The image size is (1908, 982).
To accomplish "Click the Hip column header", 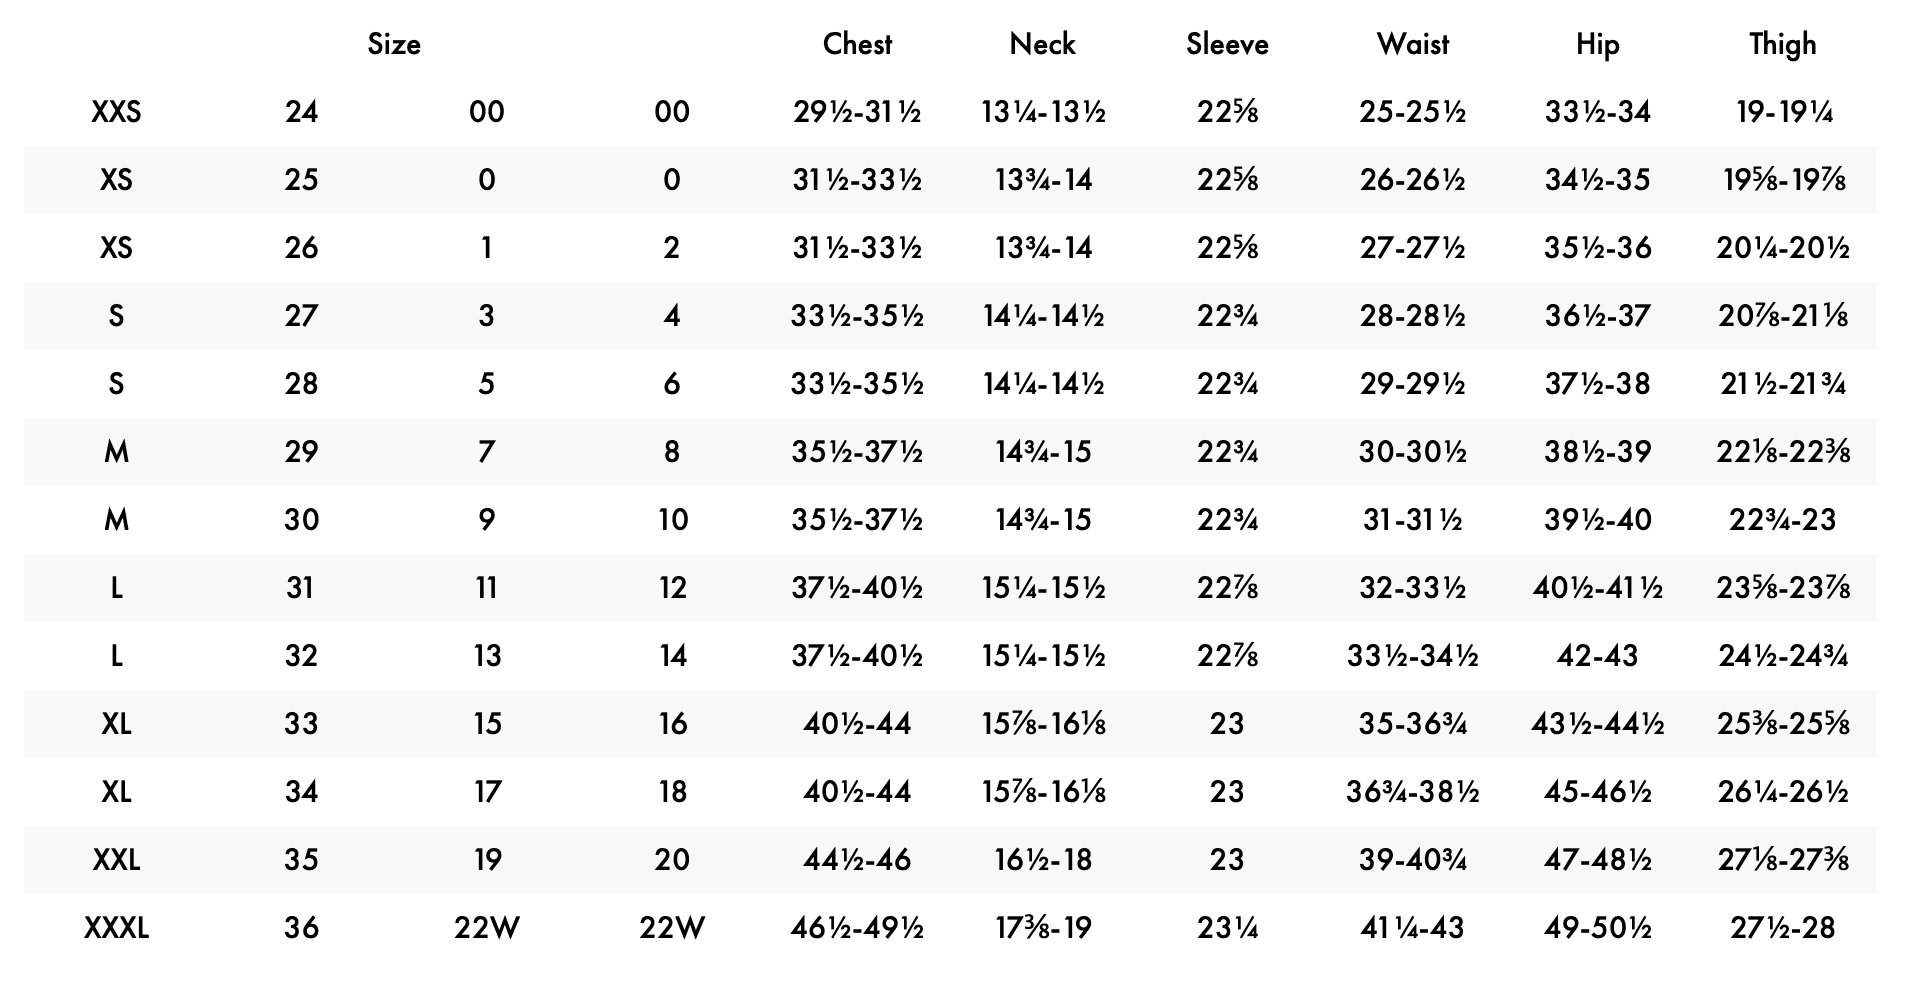I will (x=1597, y=44).
